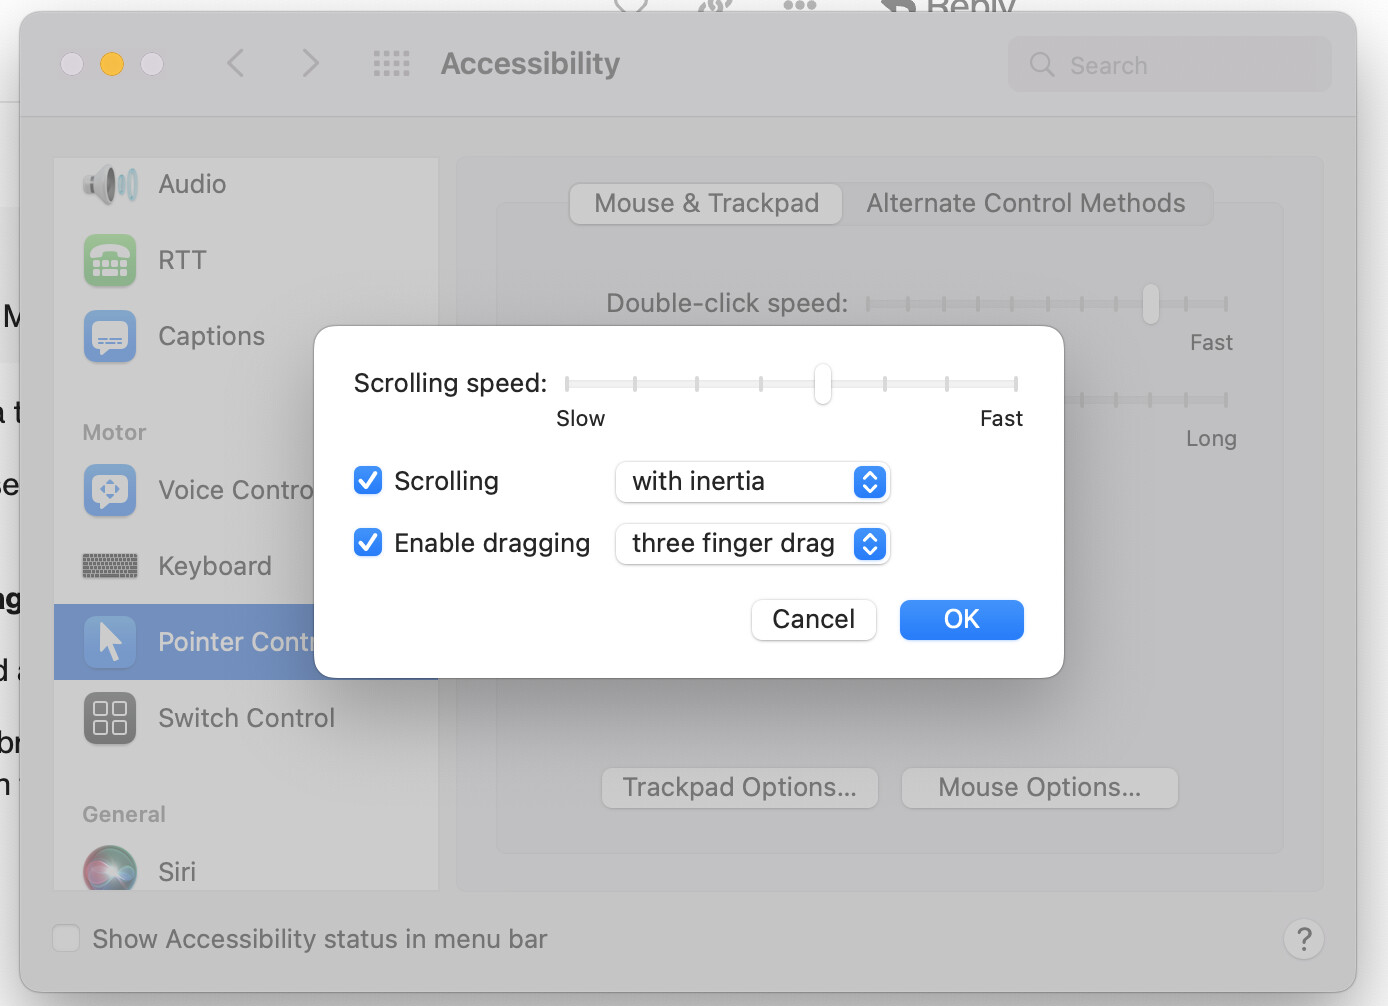Disable the Enable dragging checkbox
Image resolution: width=1388 pixels, height=1006 pixels.
(368, 543)
